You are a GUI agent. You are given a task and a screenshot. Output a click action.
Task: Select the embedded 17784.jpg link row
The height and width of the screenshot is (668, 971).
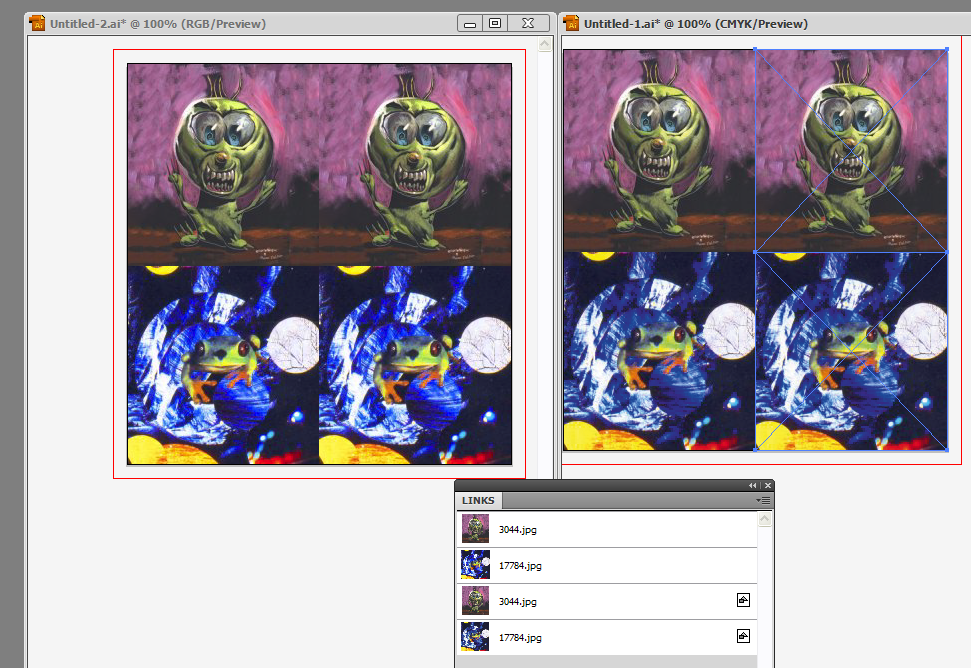607,637
